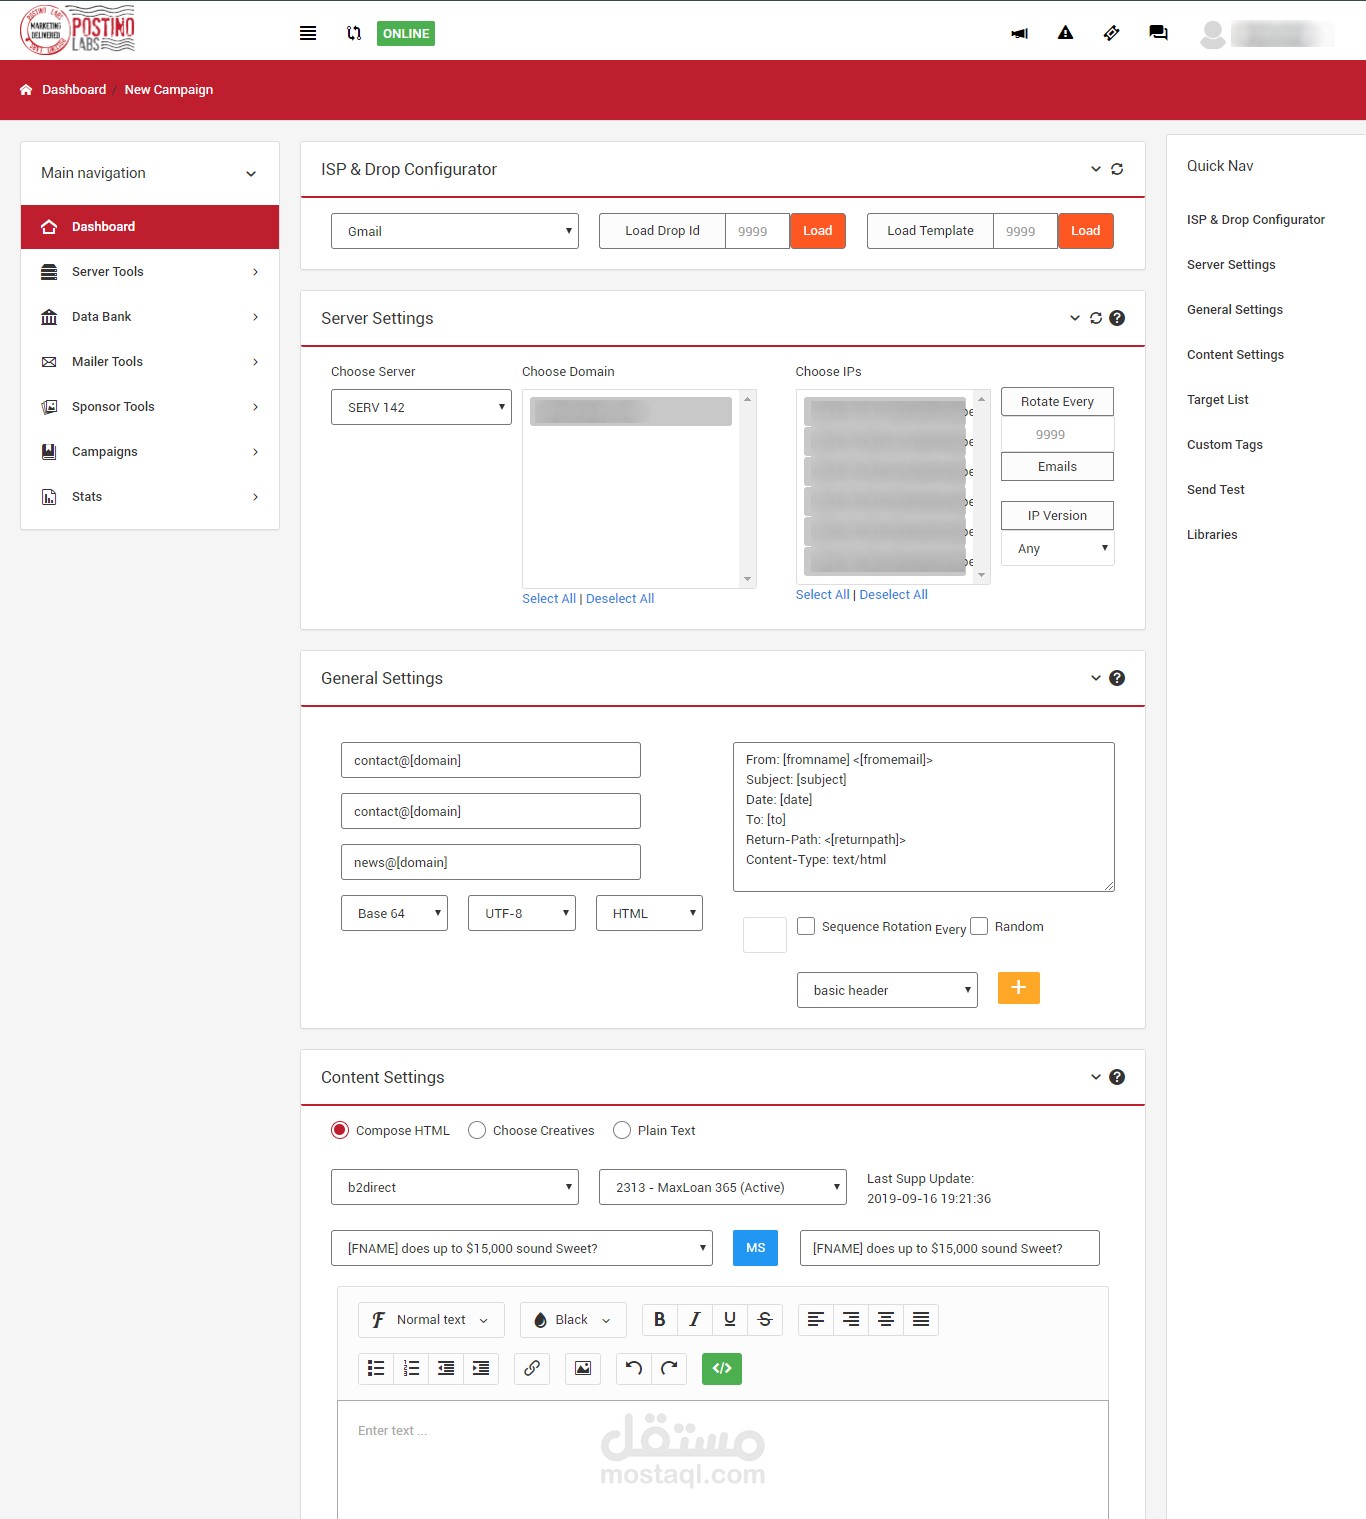Open help for Content Settings
Viewport: 1366px width, 1519px height.
pos(1117,1077)
